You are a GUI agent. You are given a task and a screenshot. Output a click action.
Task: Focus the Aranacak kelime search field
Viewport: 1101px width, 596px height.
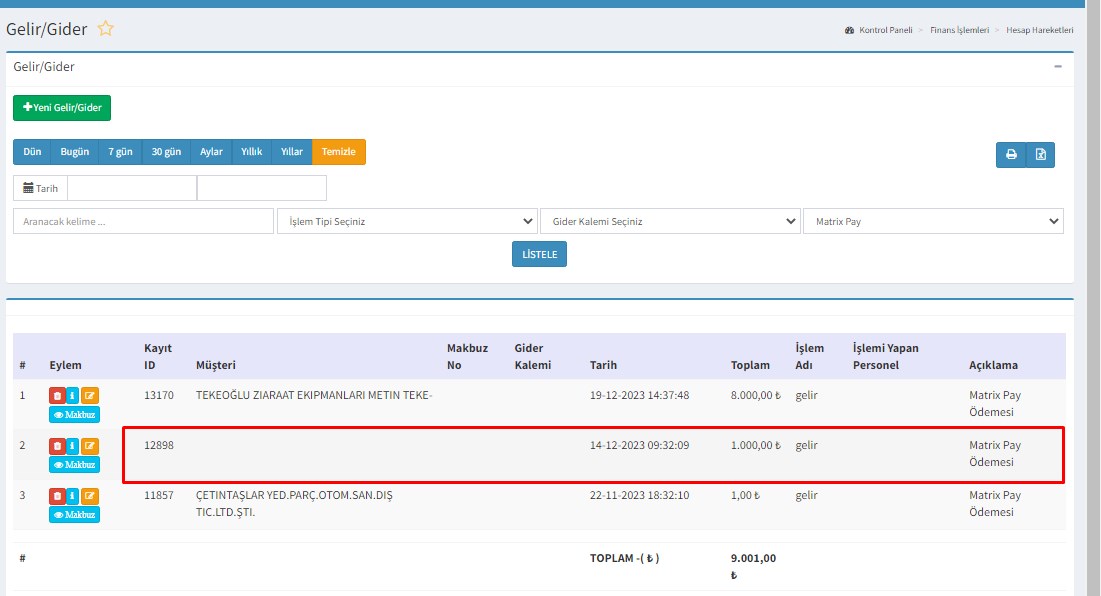(143, 221)
